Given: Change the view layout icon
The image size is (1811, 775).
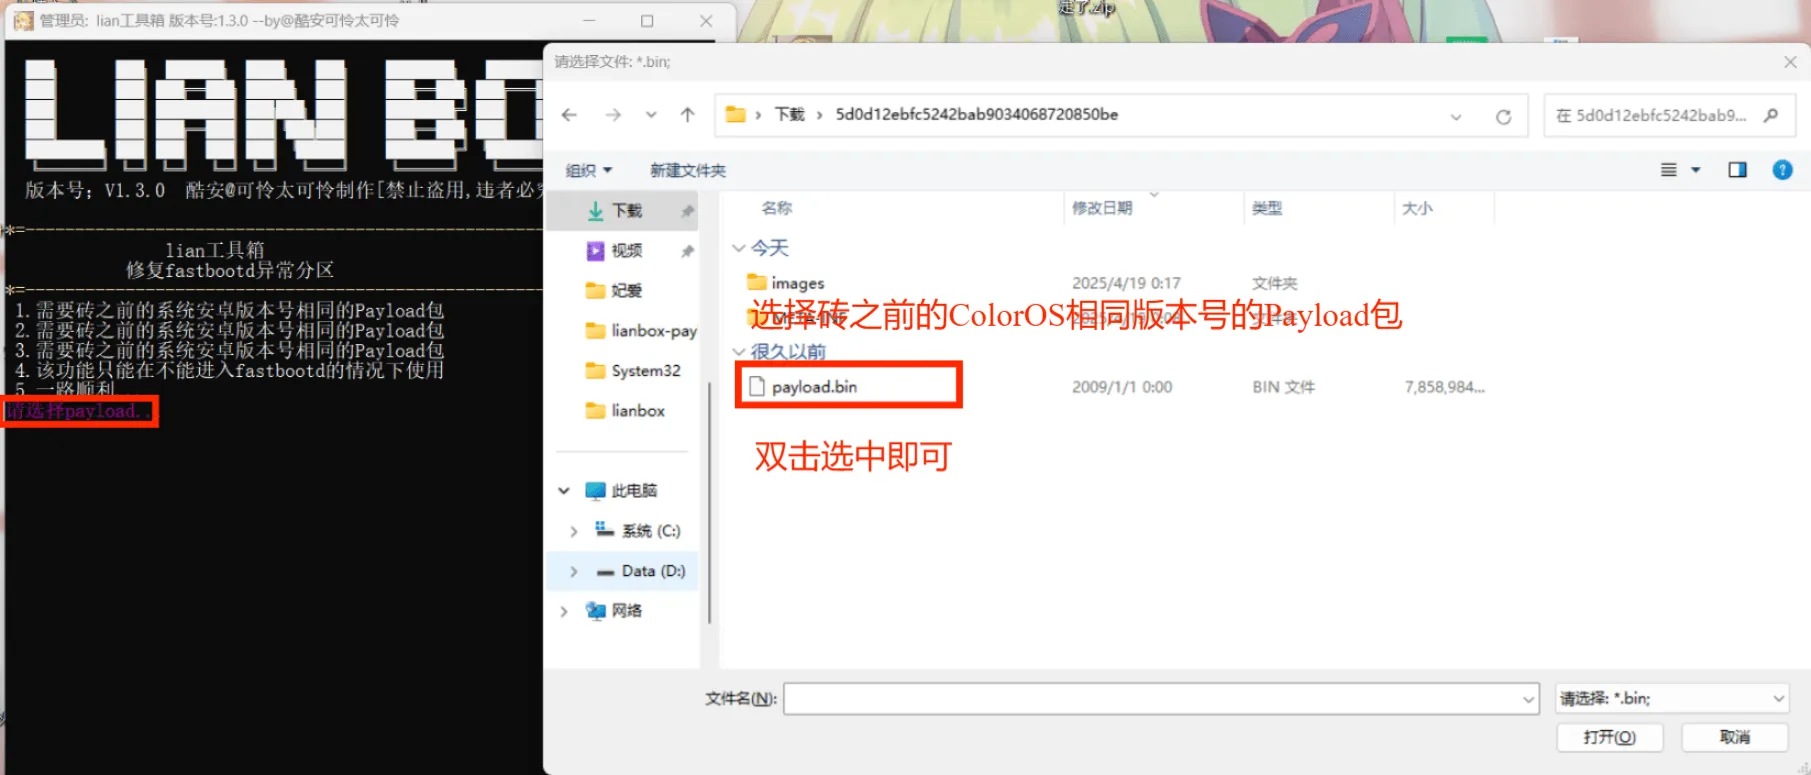Looking at the screenshot, I should (1668, 170).
